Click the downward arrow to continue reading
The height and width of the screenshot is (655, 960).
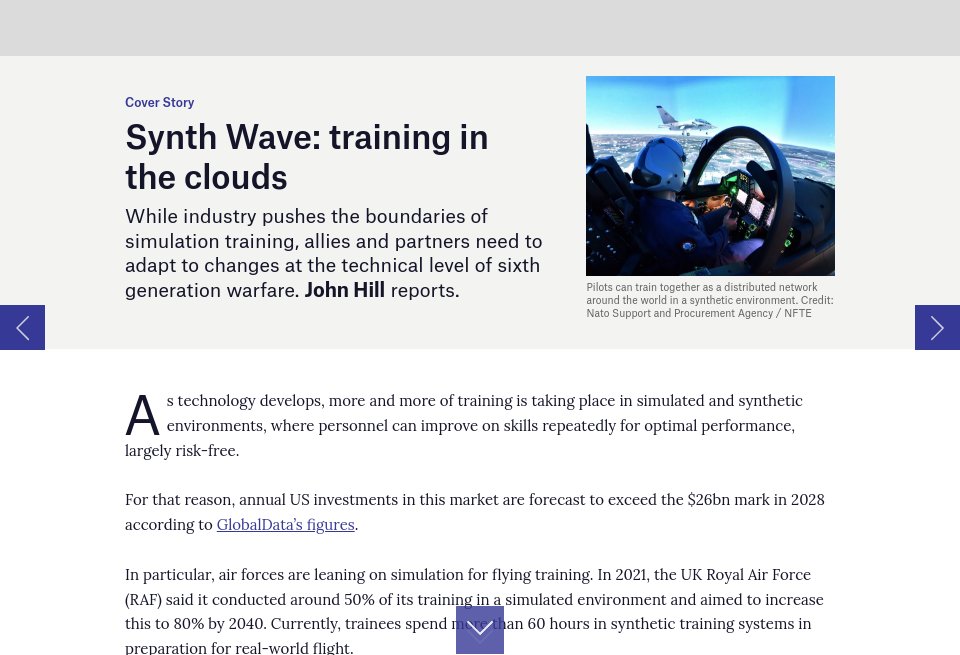tap(480, 630)
